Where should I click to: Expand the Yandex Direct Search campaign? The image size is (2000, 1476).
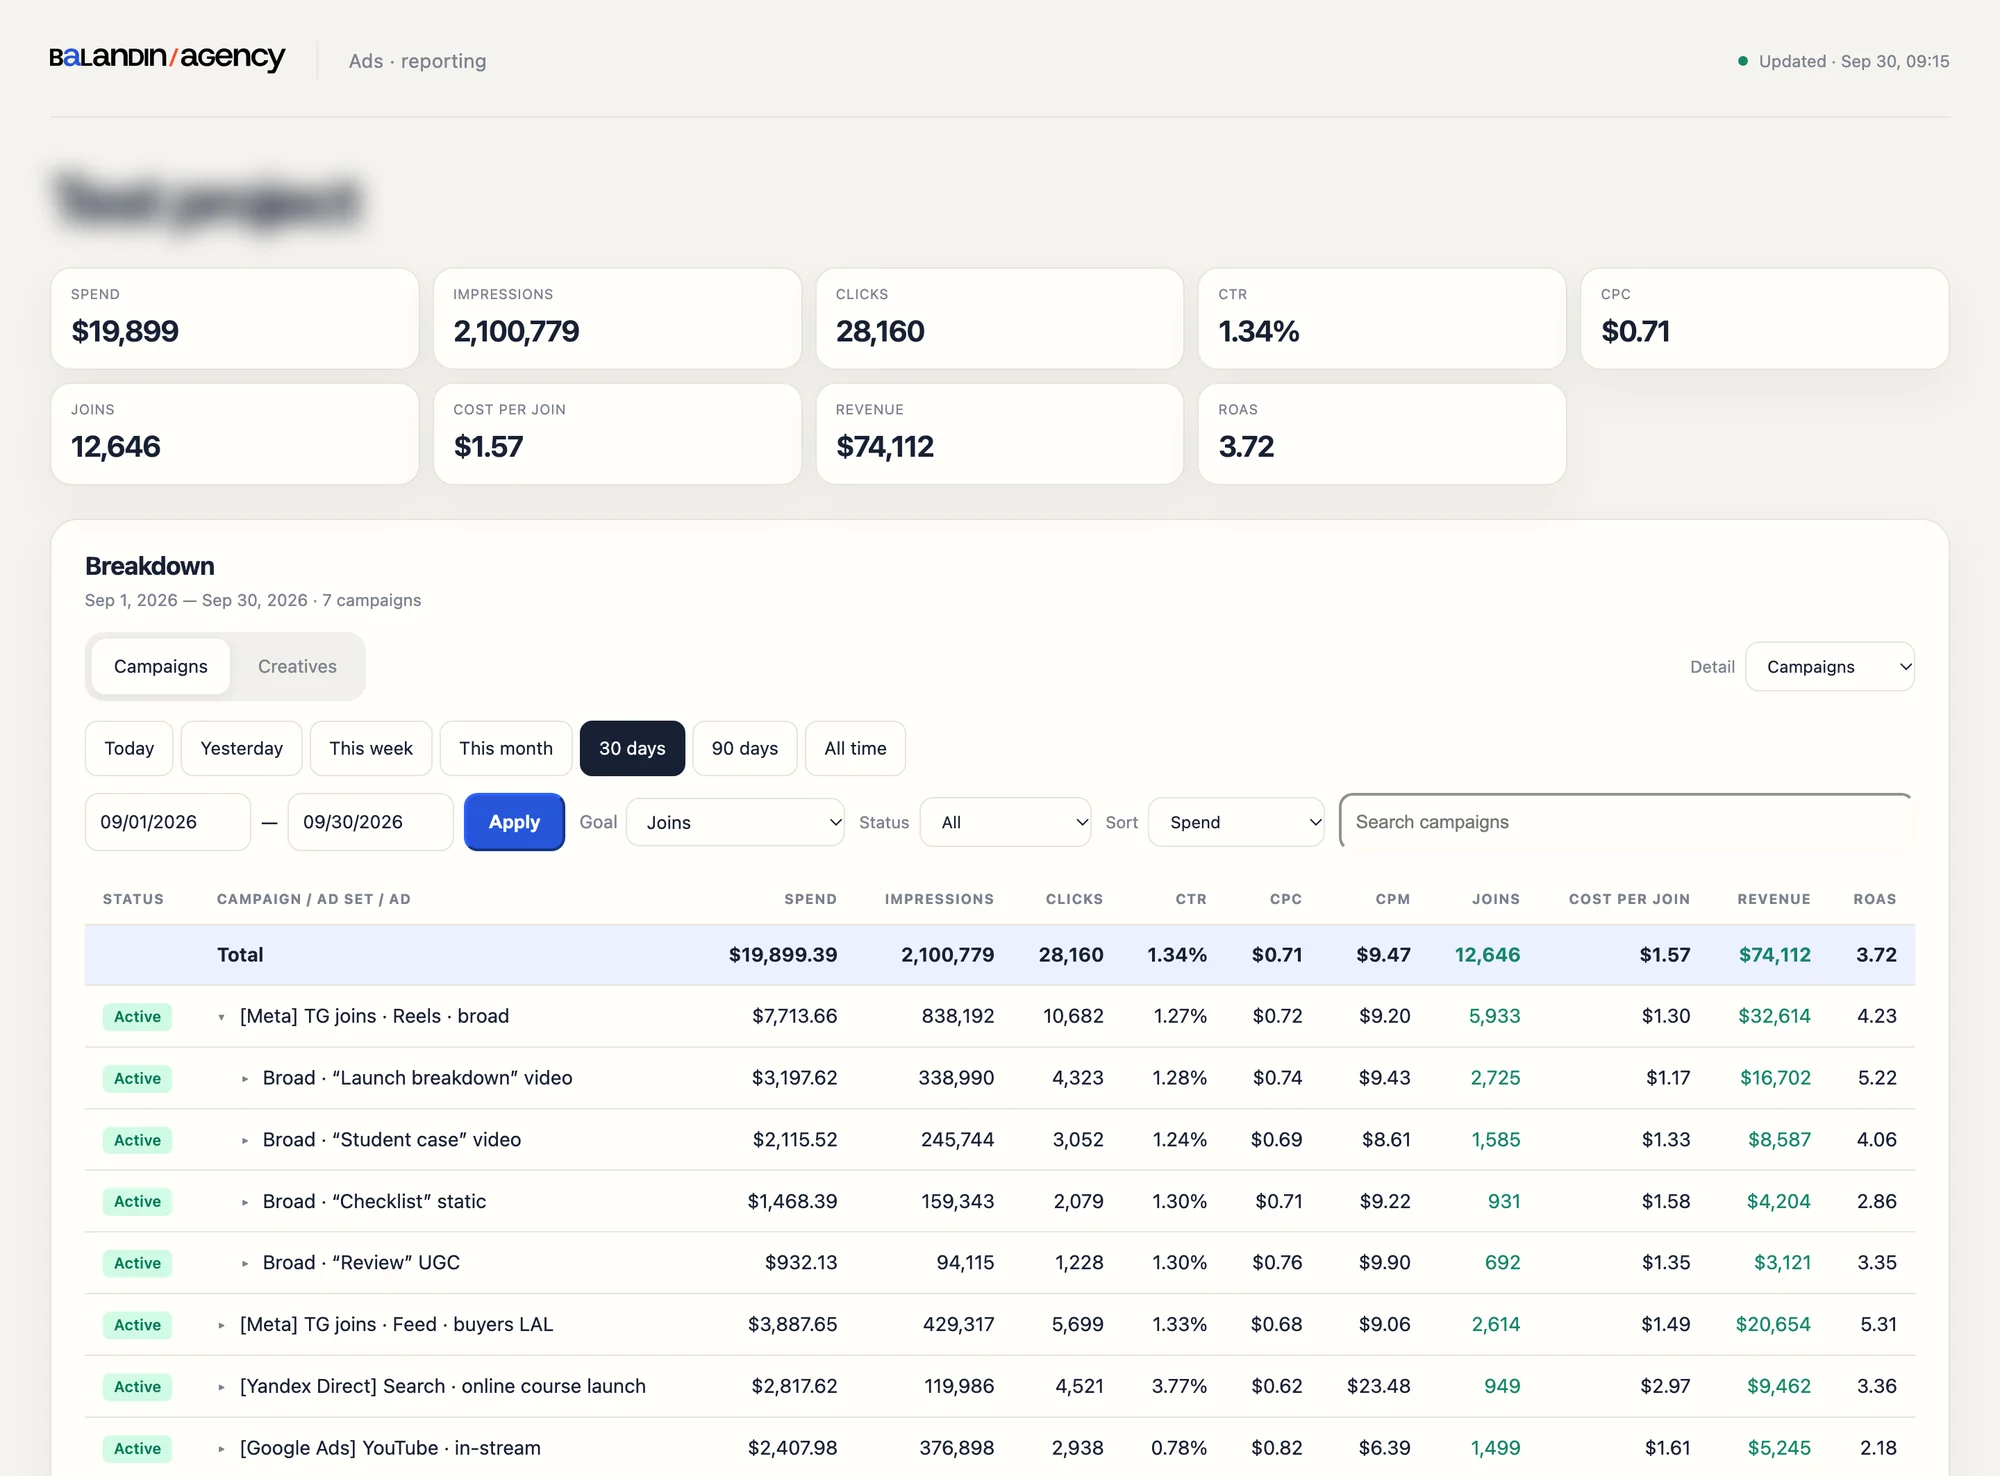point(222,1387)
